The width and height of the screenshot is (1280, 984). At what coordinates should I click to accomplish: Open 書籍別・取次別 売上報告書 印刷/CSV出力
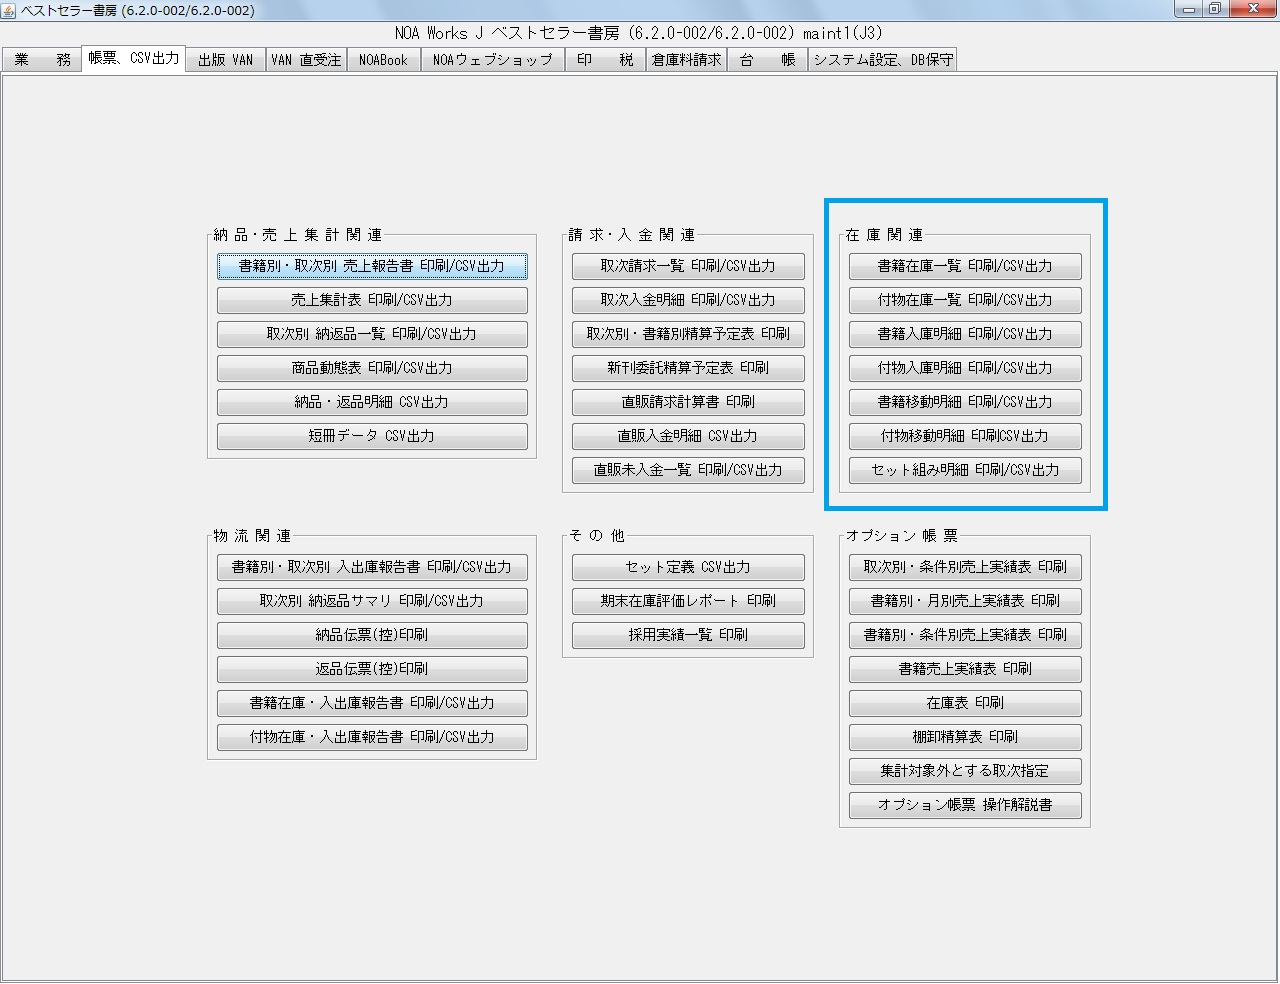click(x=372, y=266)
